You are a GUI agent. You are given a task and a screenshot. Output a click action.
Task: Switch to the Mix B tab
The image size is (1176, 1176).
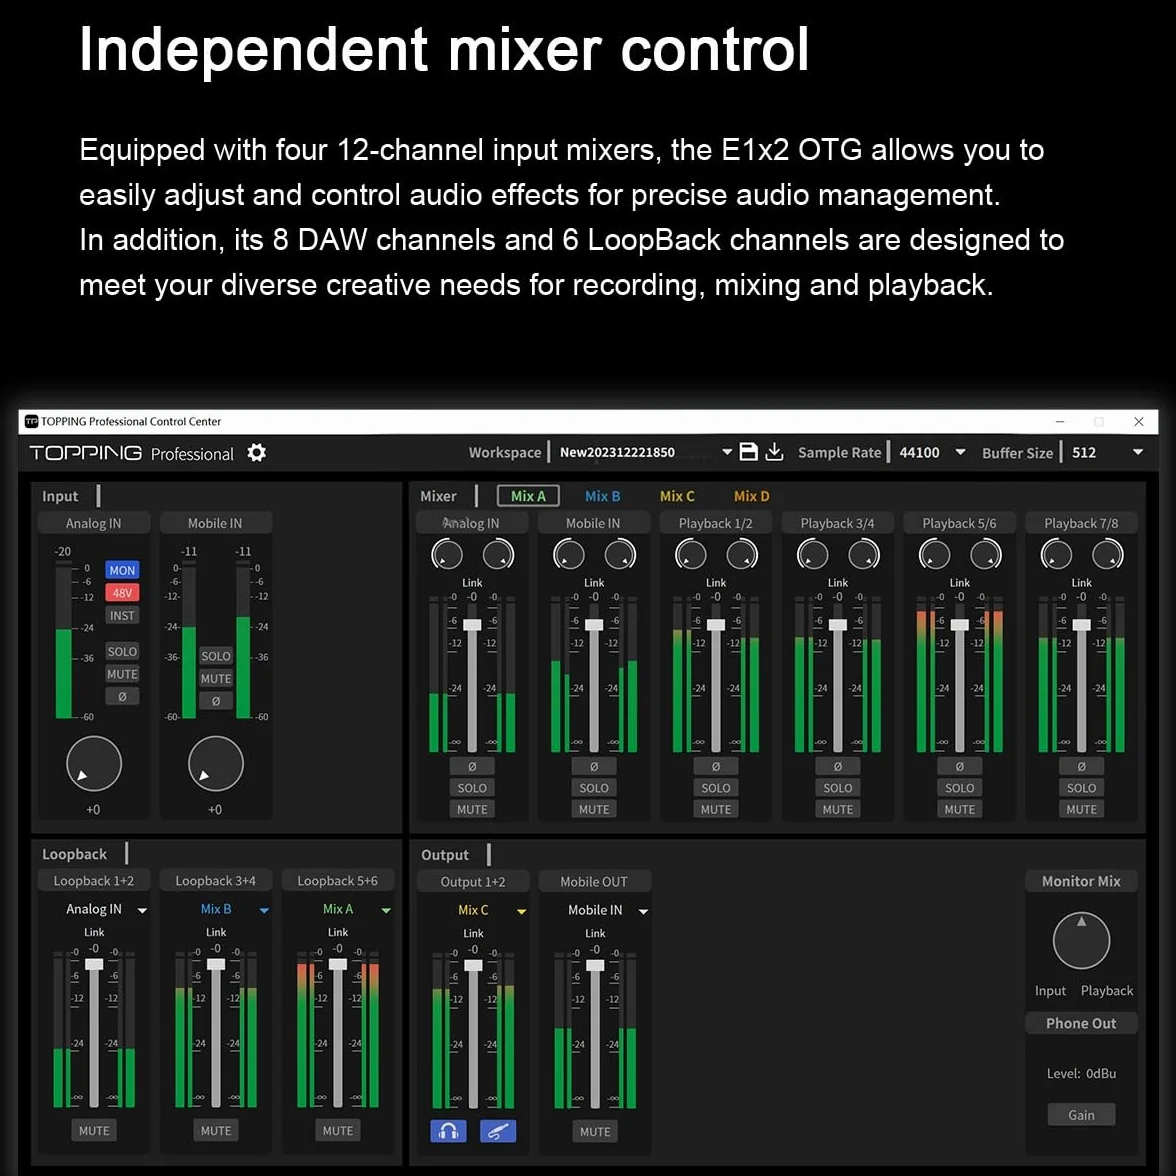click(602, 496)
